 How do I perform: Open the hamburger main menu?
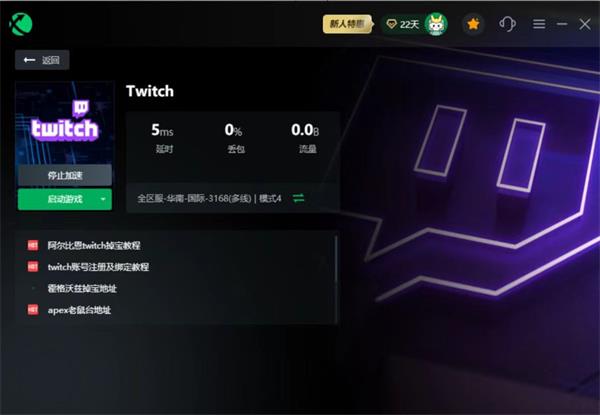(x=539, y=24)
